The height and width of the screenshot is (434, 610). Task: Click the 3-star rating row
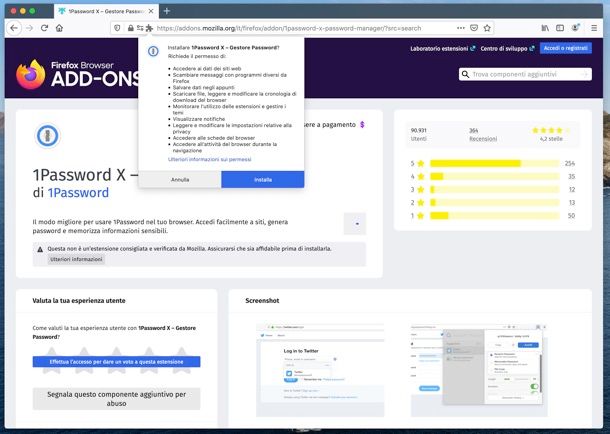(x=493, y=190)
